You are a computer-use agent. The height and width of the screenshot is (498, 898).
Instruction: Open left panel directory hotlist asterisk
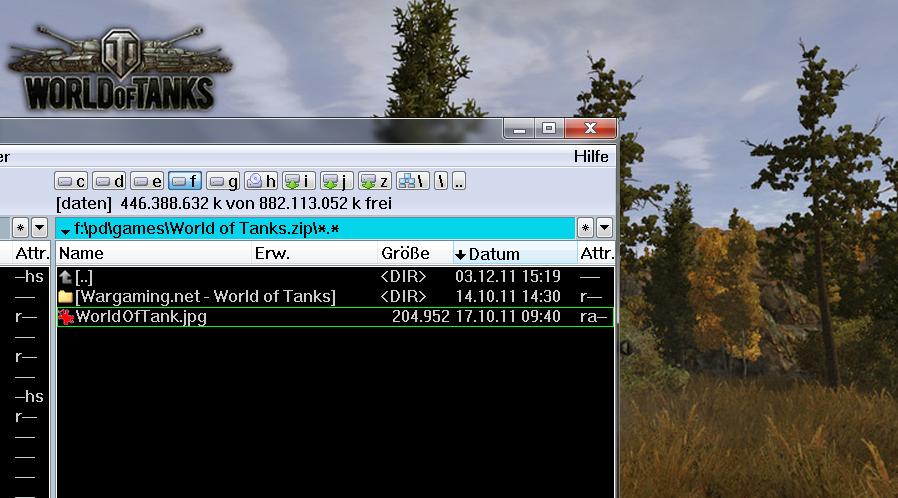click(x=20, y=228)
